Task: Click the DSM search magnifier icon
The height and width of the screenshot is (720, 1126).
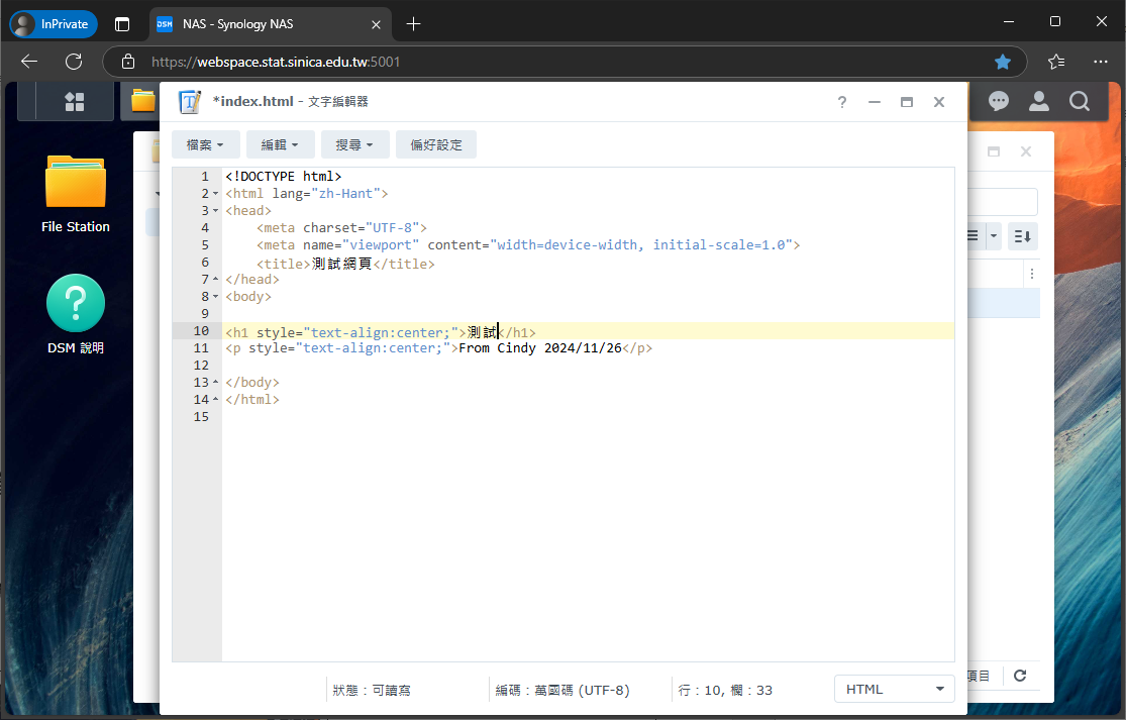Action: (1079, 101)
